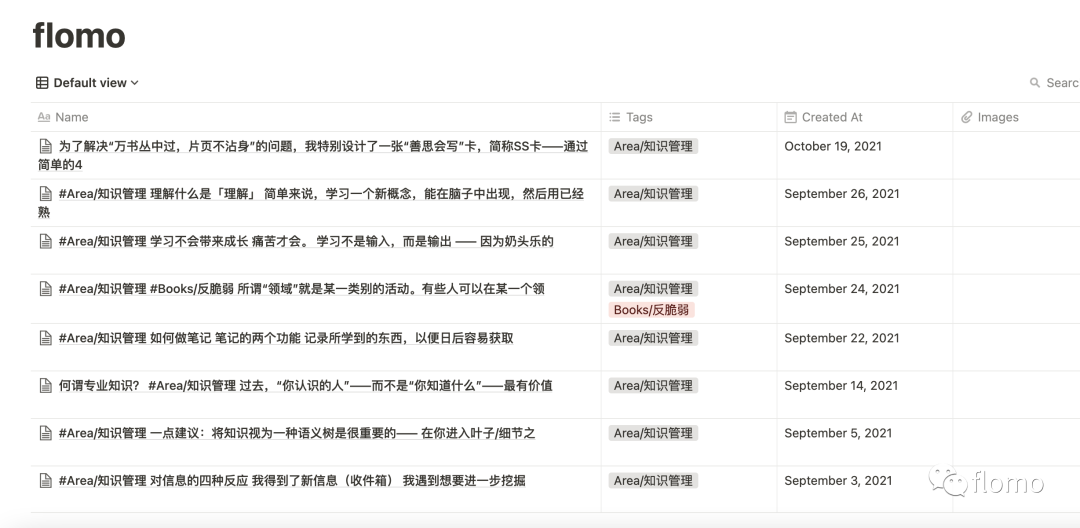The image size is (1080, 528).
Task: Click Area/知识管理 tag in September 5 row
Action: point(653,433)
